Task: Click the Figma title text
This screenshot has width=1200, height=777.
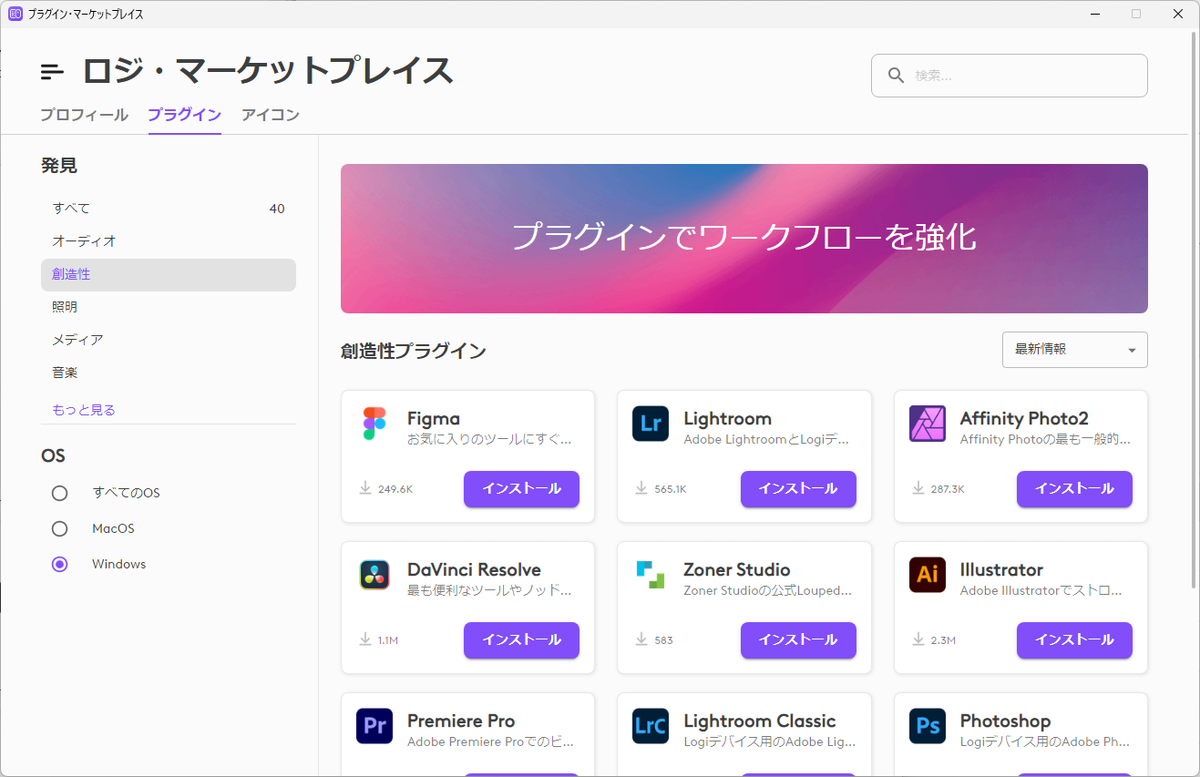Action: click(x=434, y=419)
